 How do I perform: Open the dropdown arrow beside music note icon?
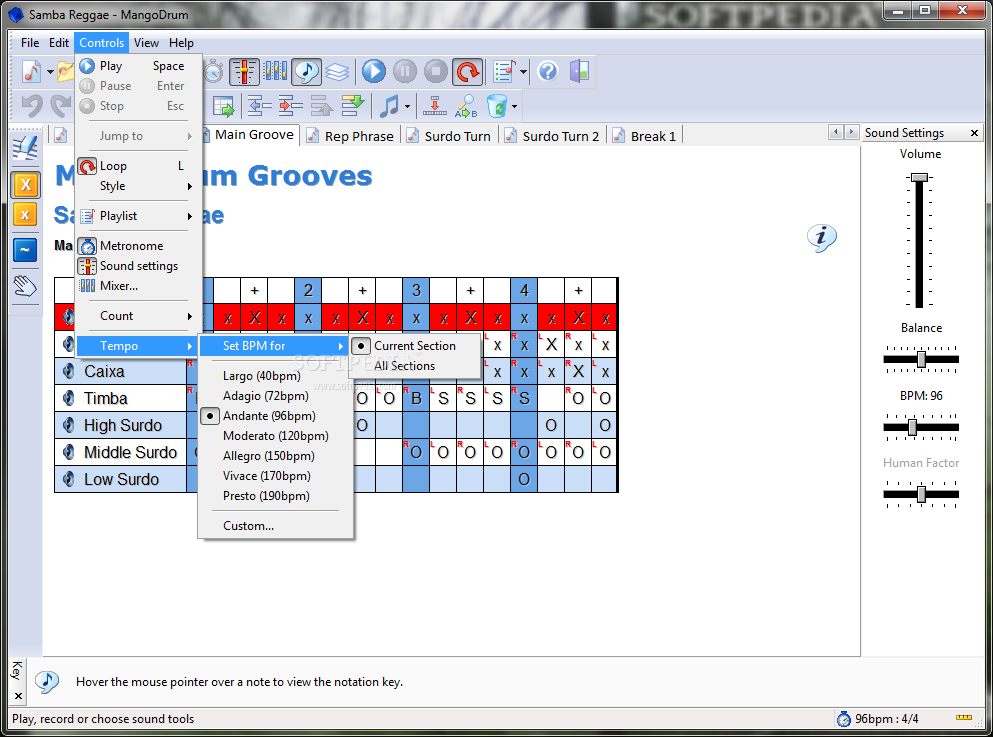(407, 106)
